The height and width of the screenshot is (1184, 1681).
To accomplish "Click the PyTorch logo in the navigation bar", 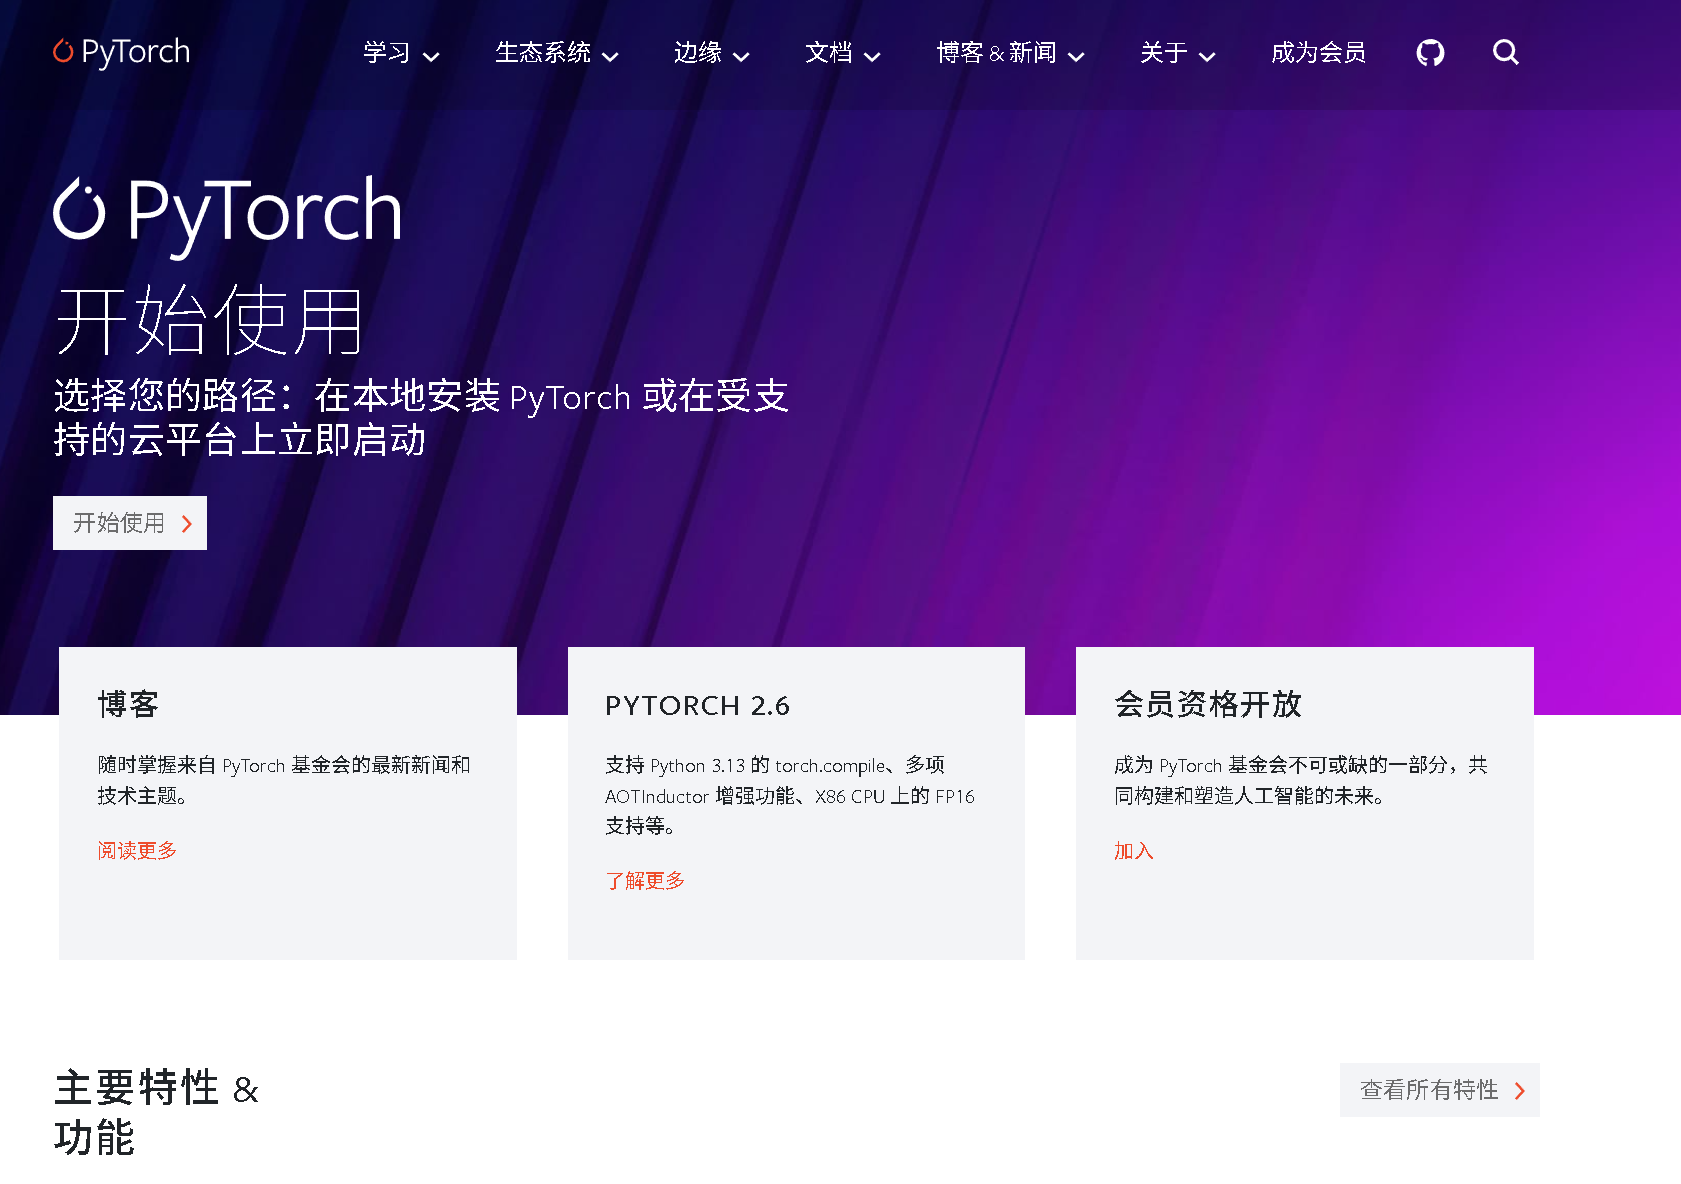I will [x=120, y=51].
